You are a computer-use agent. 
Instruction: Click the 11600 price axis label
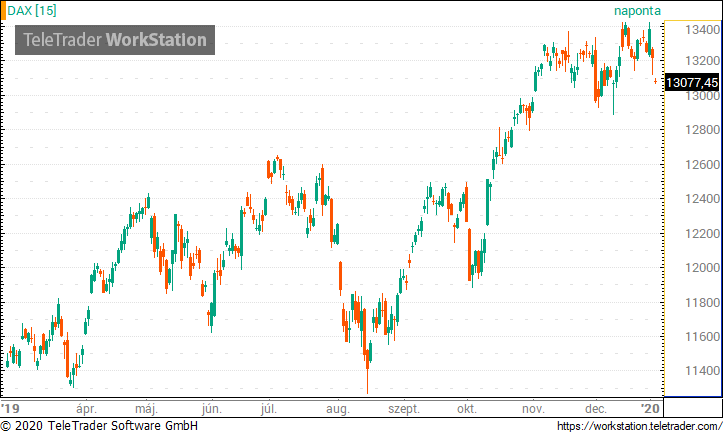pyautogui.click(x=702, y=337)
